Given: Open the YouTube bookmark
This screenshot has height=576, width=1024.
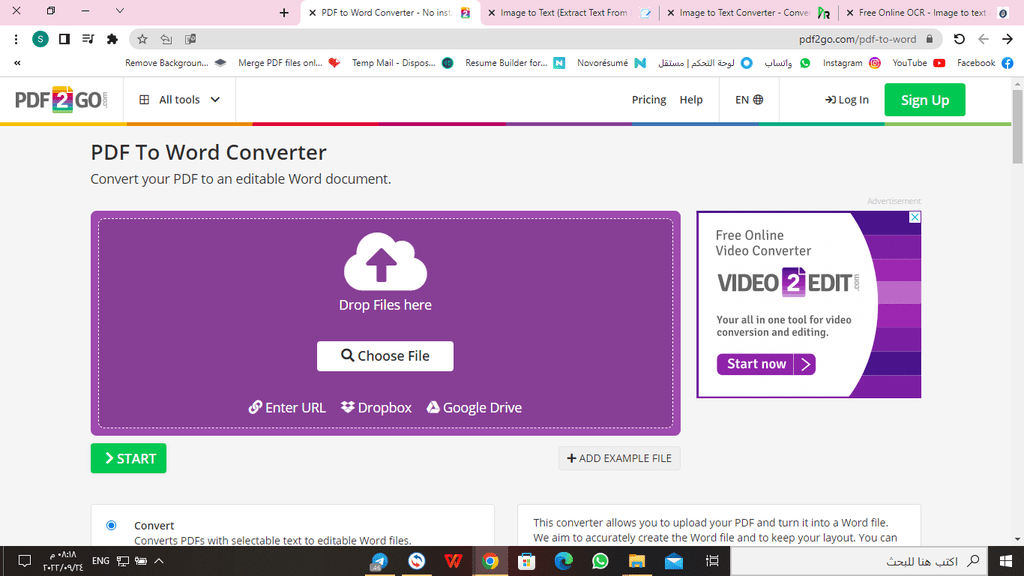Looking at the screenshot, I should [x=918, y=63].
